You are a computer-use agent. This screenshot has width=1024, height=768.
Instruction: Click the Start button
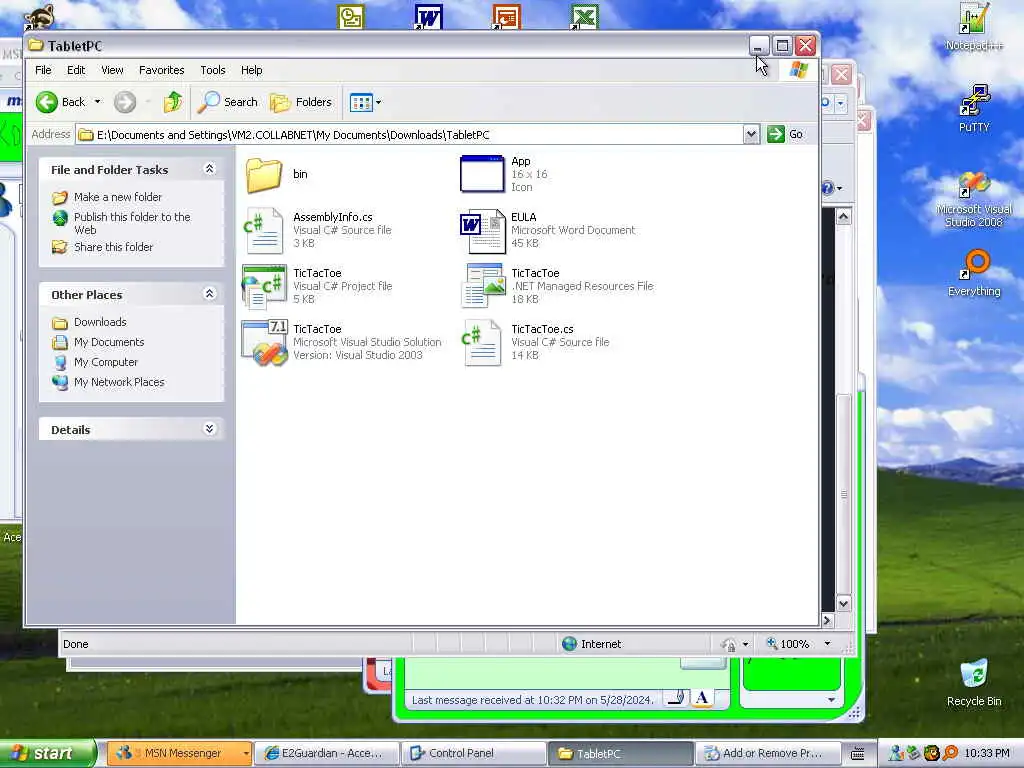click(x=47, y=753)
